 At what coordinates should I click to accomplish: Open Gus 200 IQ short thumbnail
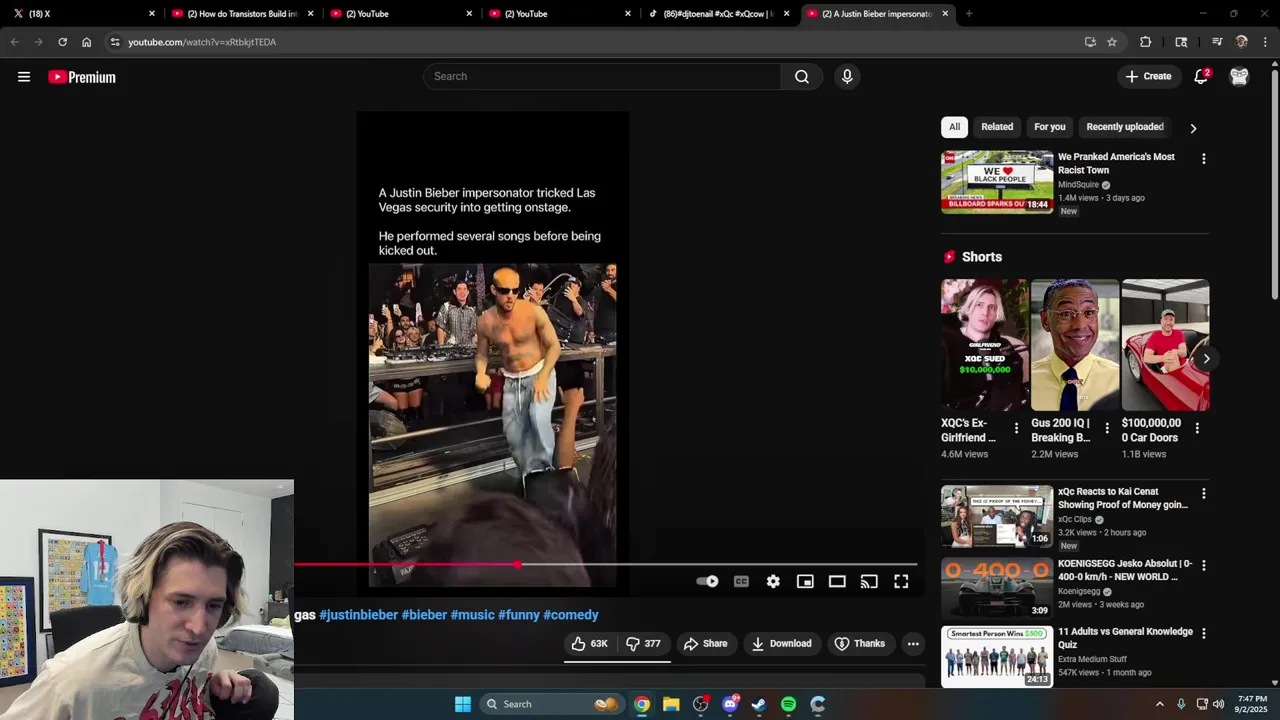tap(1075, 345)
